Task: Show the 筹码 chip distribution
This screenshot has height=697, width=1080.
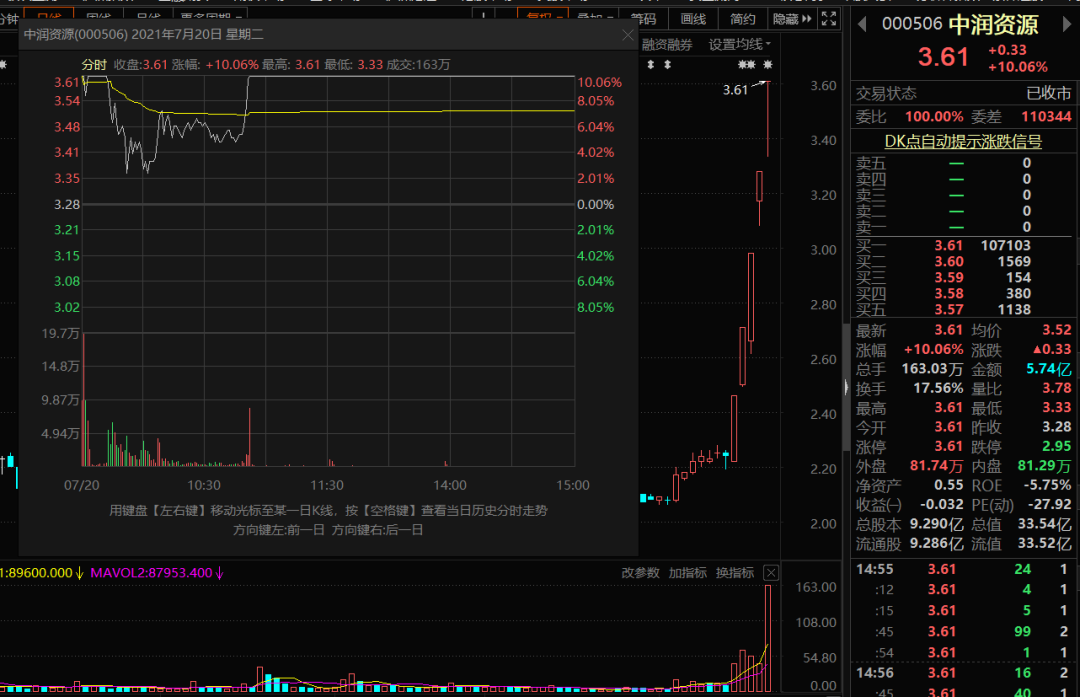Action: 644,19
